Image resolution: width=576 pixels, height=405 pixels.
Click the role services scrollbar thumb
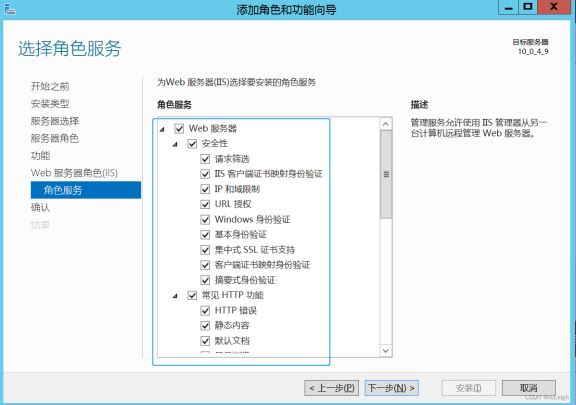pos(386,175)
